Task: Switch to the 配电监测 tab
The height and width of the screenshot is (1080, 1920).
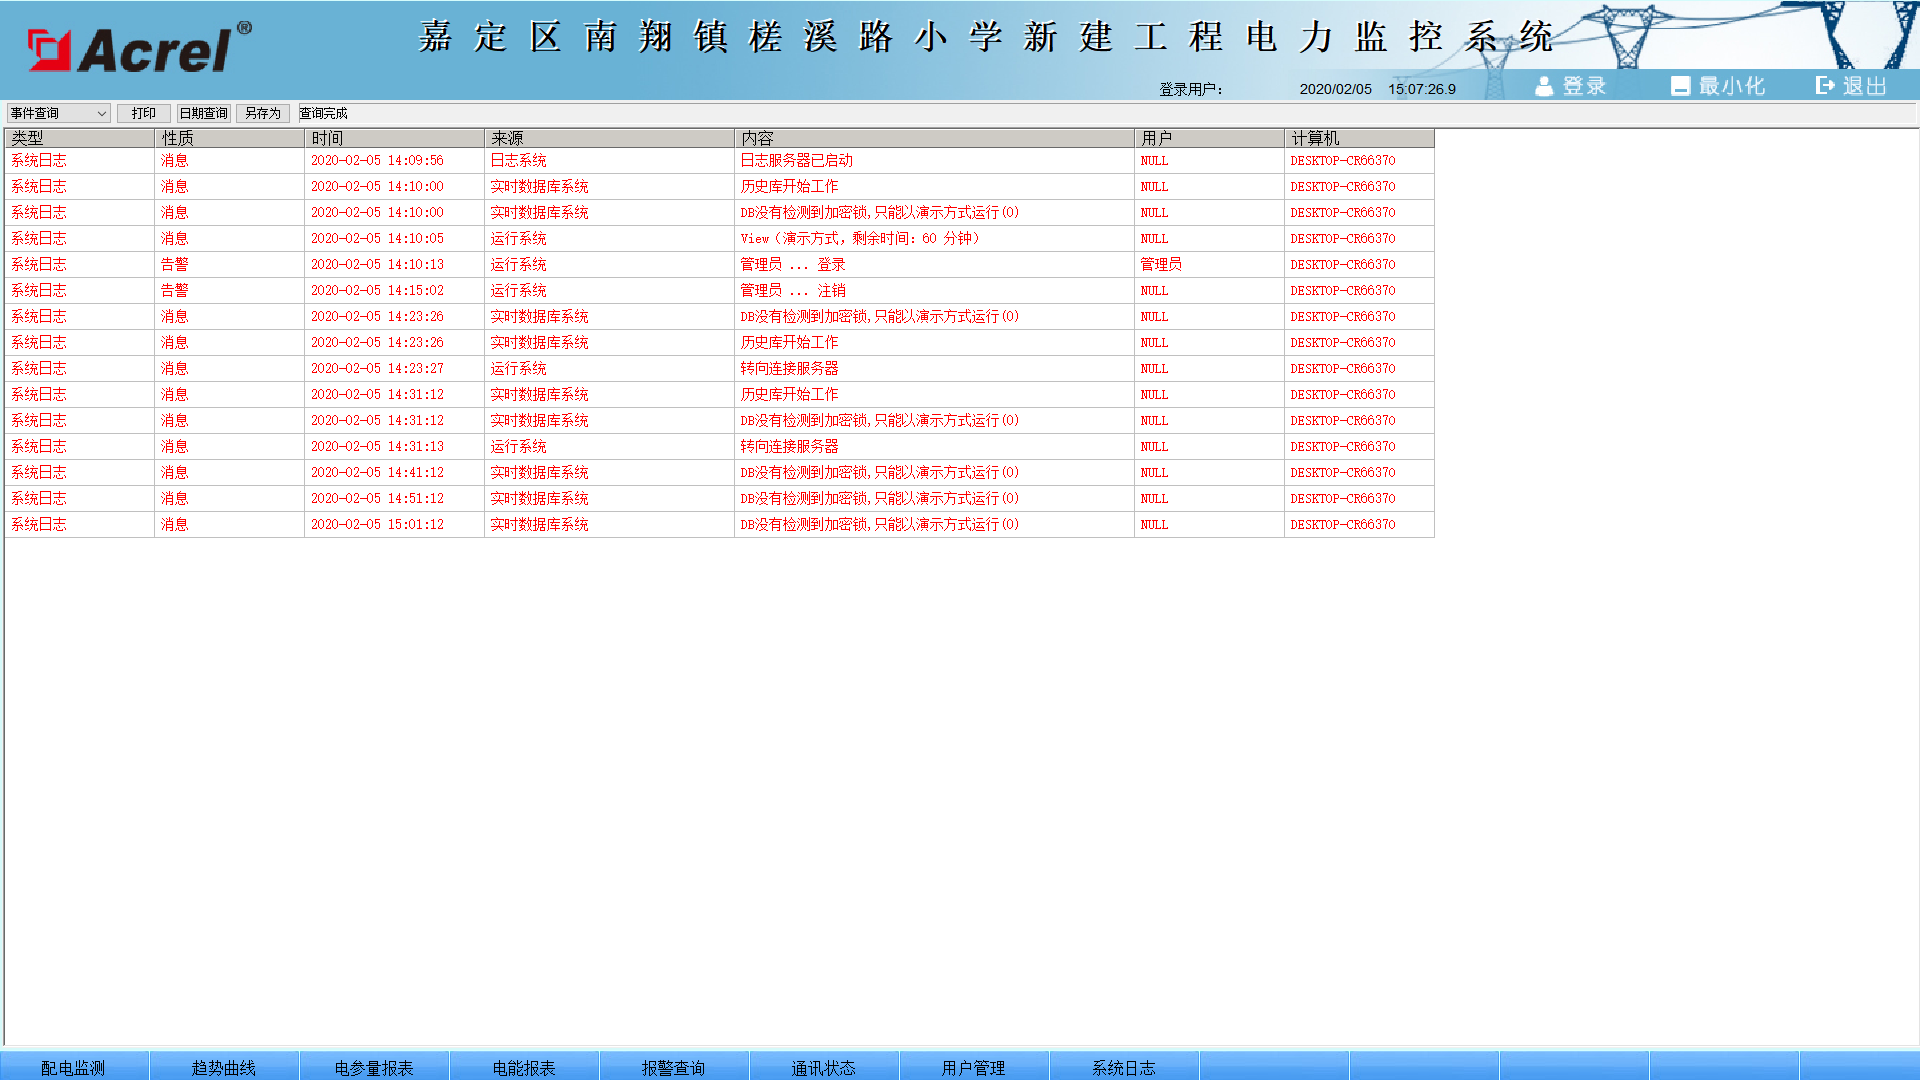Action: 73,1067
